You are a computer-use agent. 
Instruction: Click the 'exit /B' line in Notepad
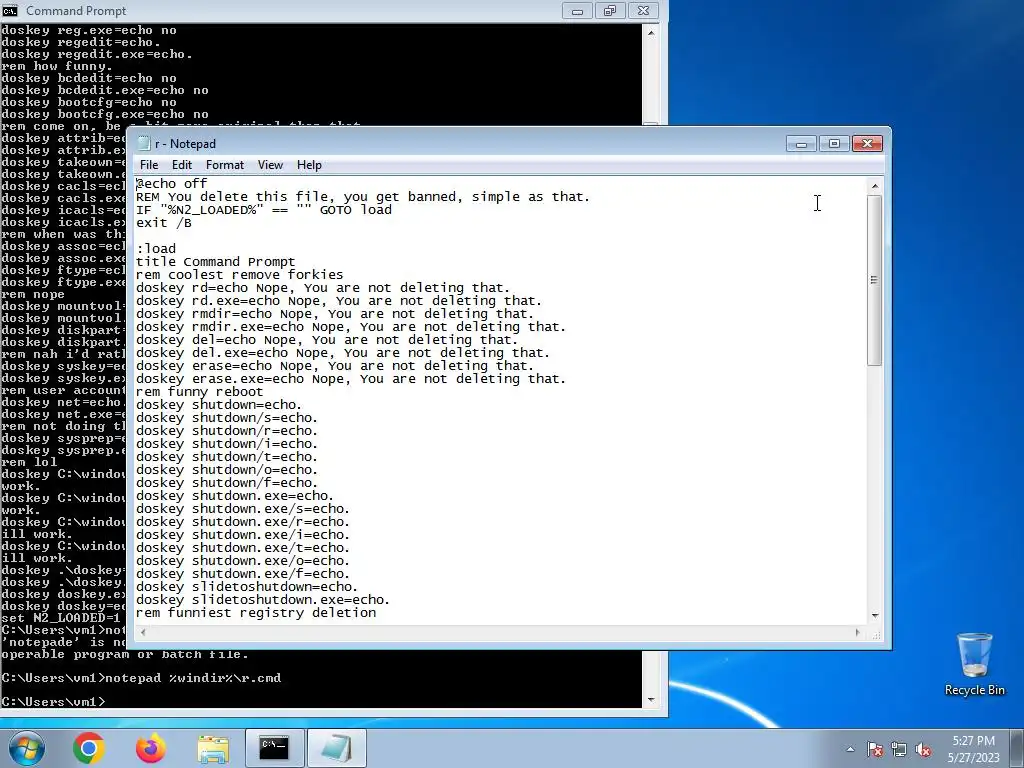coord(164,223)
